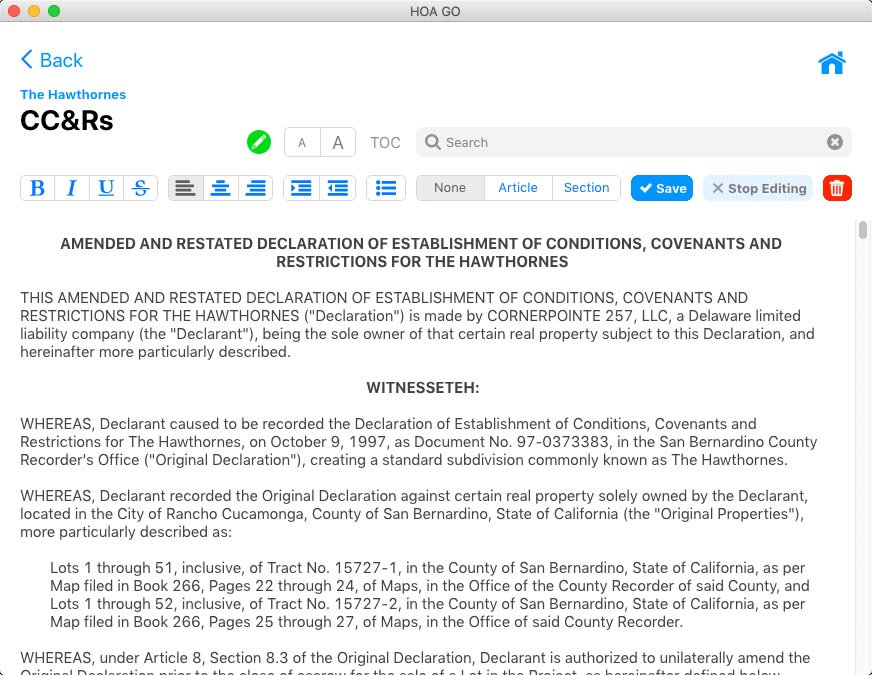Select the None heading style

click(450, 188)
